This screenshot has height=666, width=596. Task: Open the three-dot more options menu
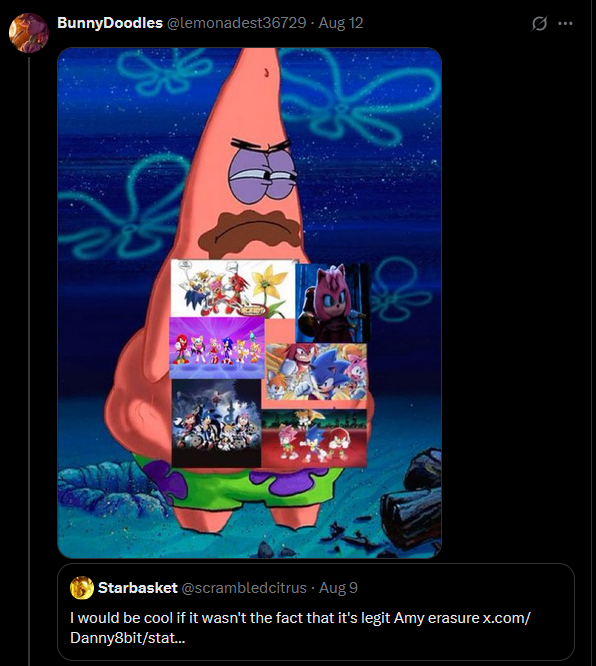(565, 23)
